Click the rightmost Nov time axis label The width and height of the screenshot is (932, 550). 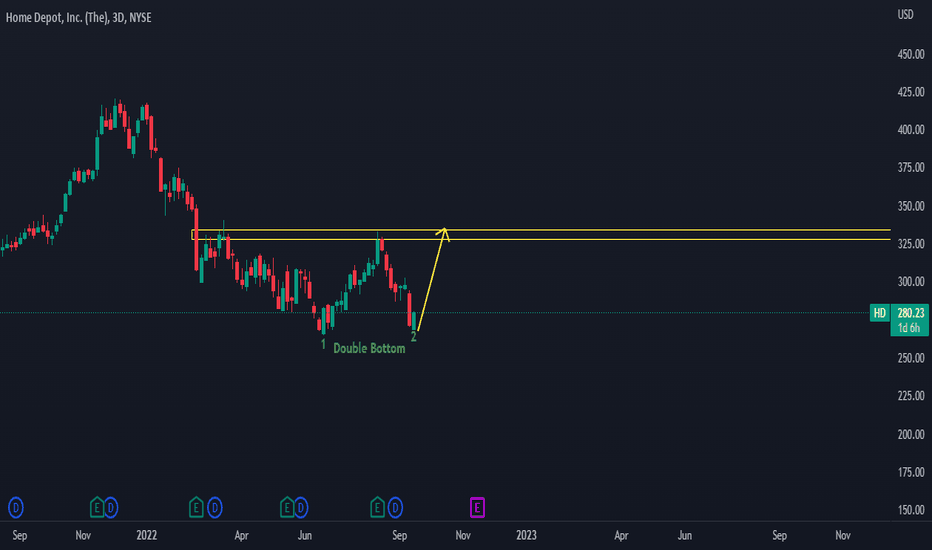tap(843, 535)
